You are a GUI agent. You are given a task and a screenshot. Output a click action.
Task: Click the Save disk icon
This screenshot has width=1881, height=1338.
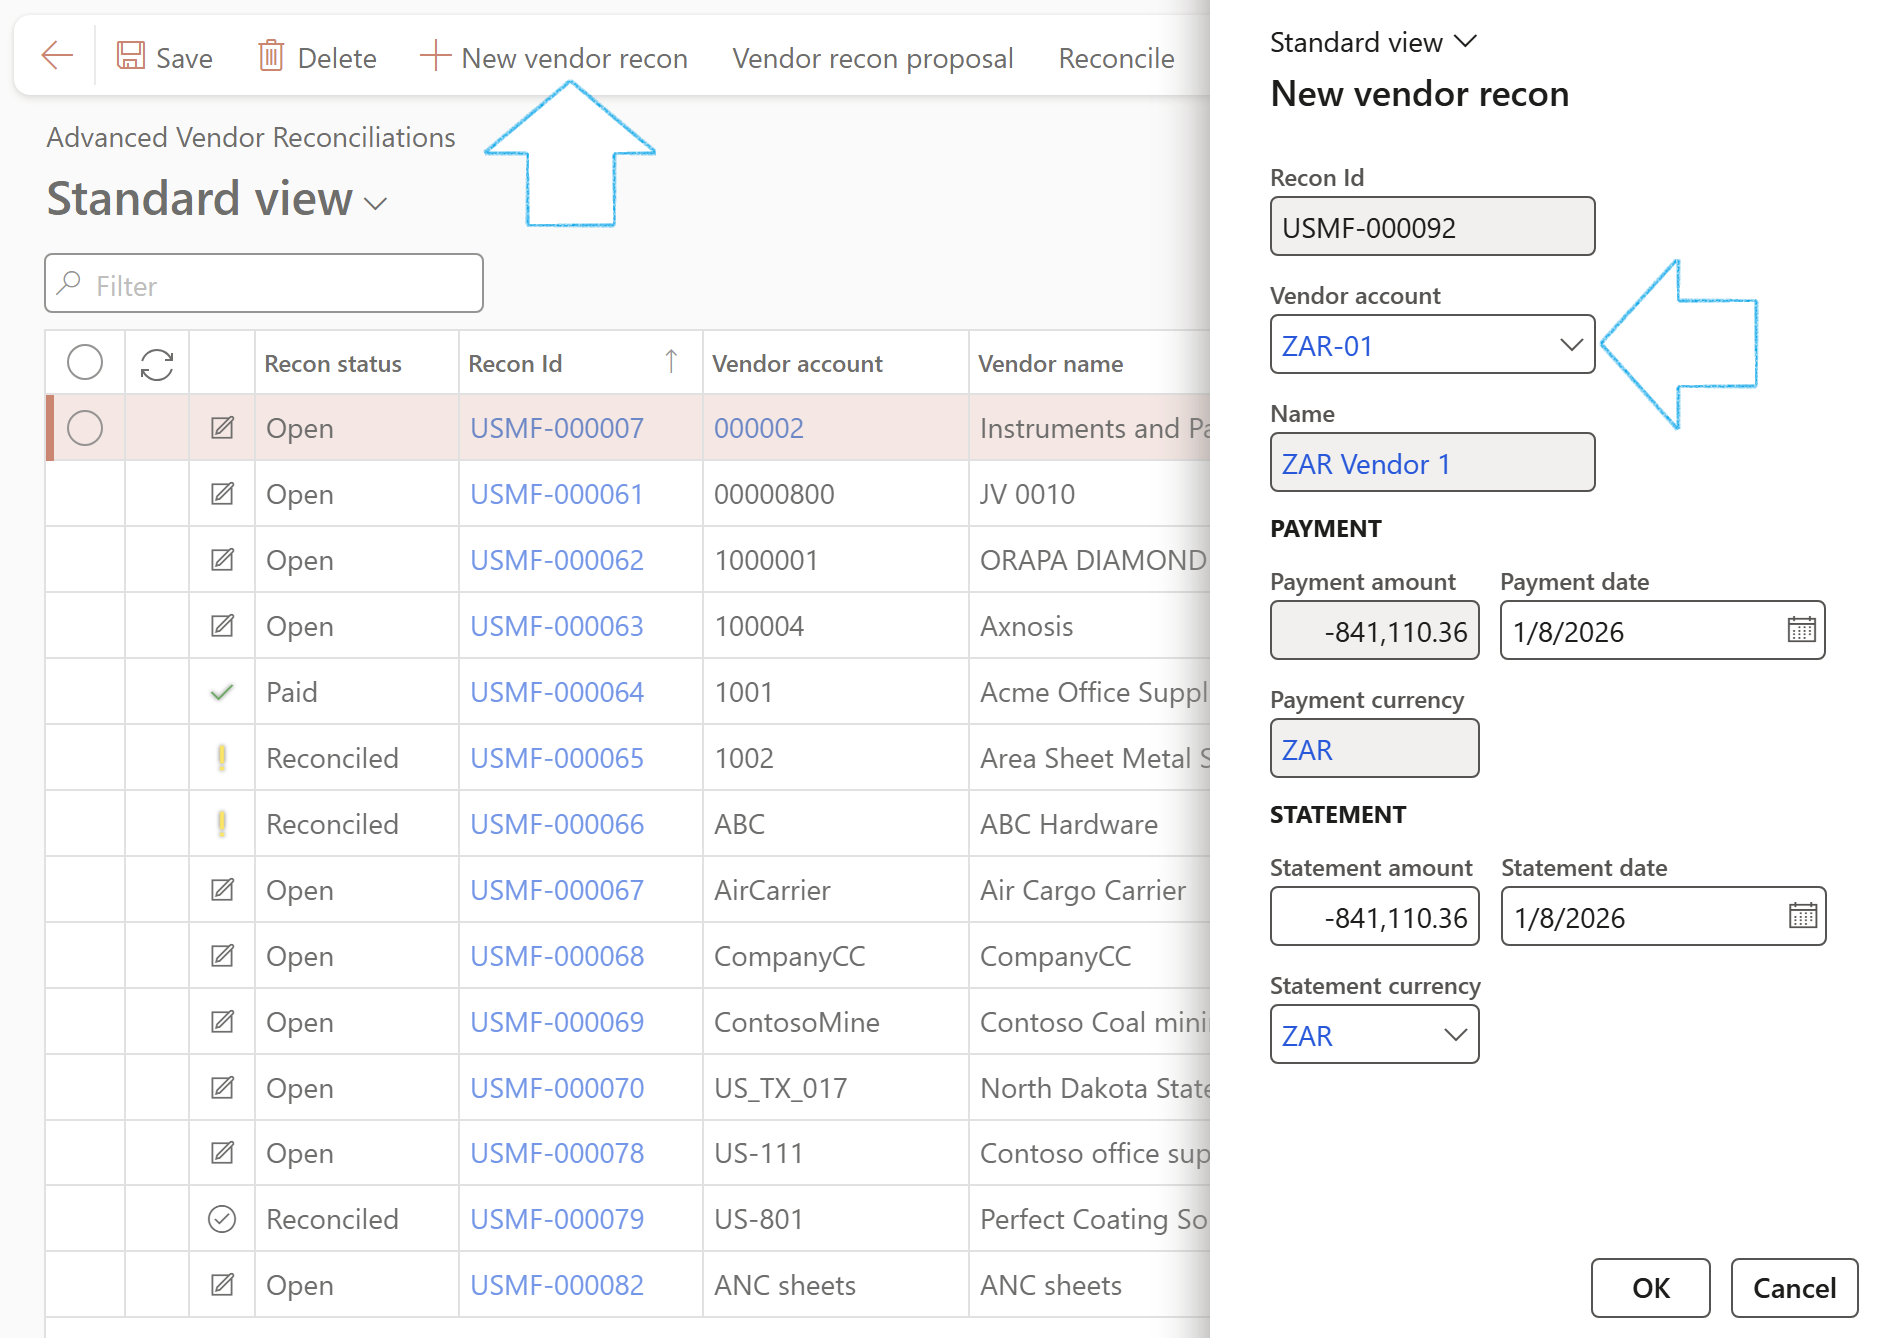coord(131,56)
